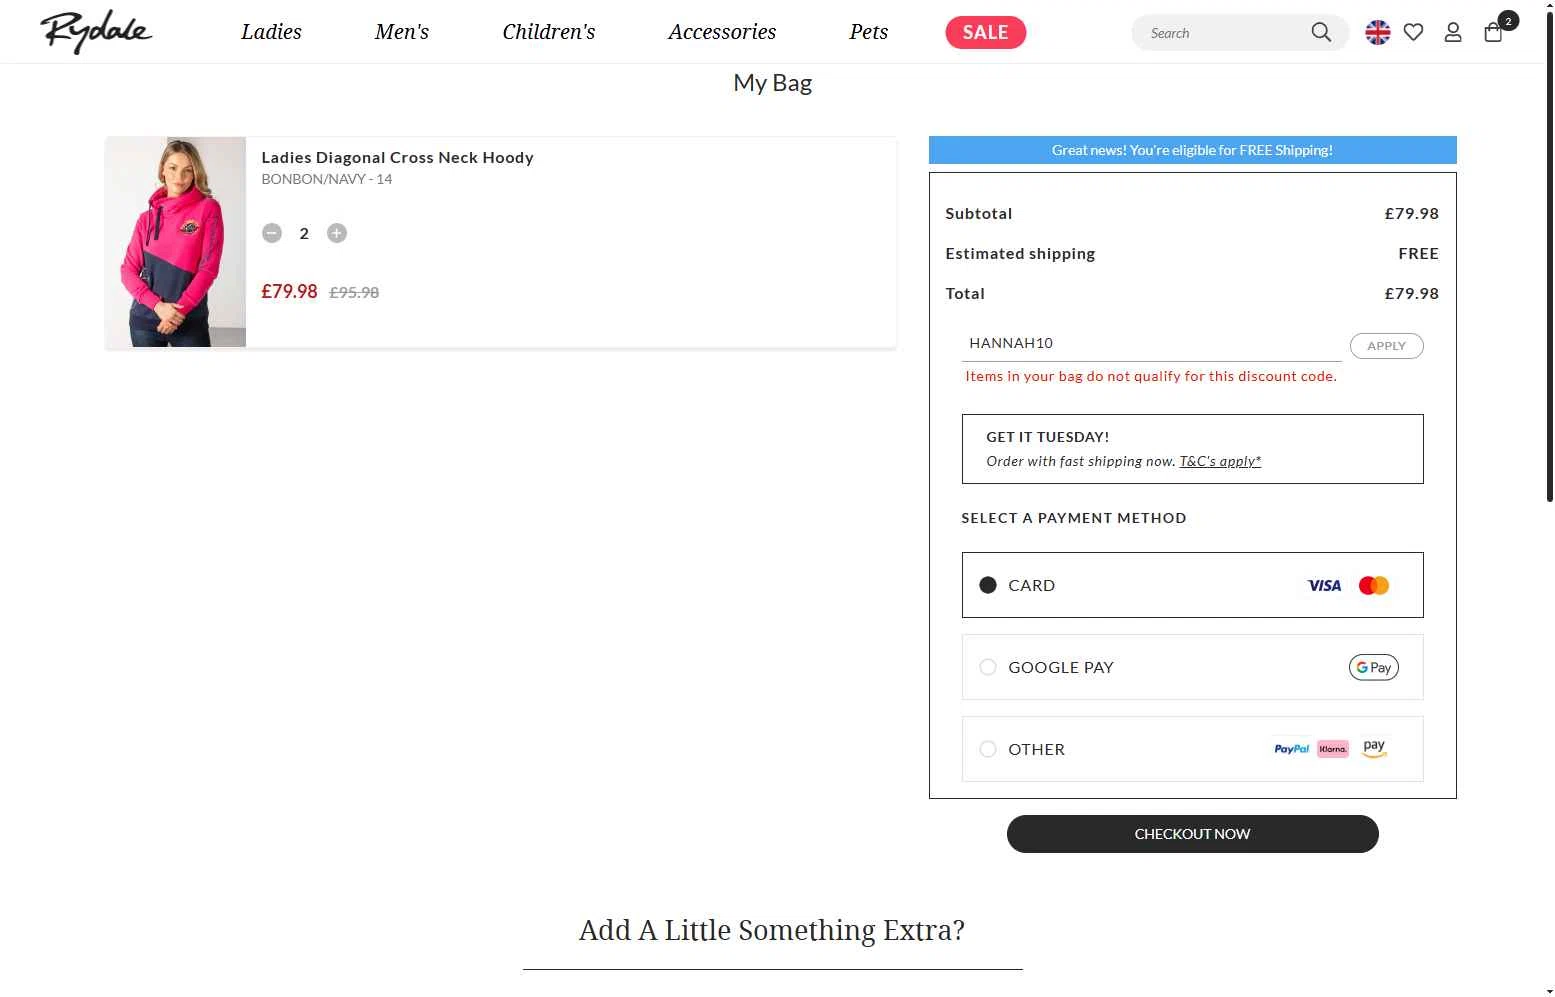Go to the SALE section
This screenshot has width=1555, height=997.
(986, 33)
